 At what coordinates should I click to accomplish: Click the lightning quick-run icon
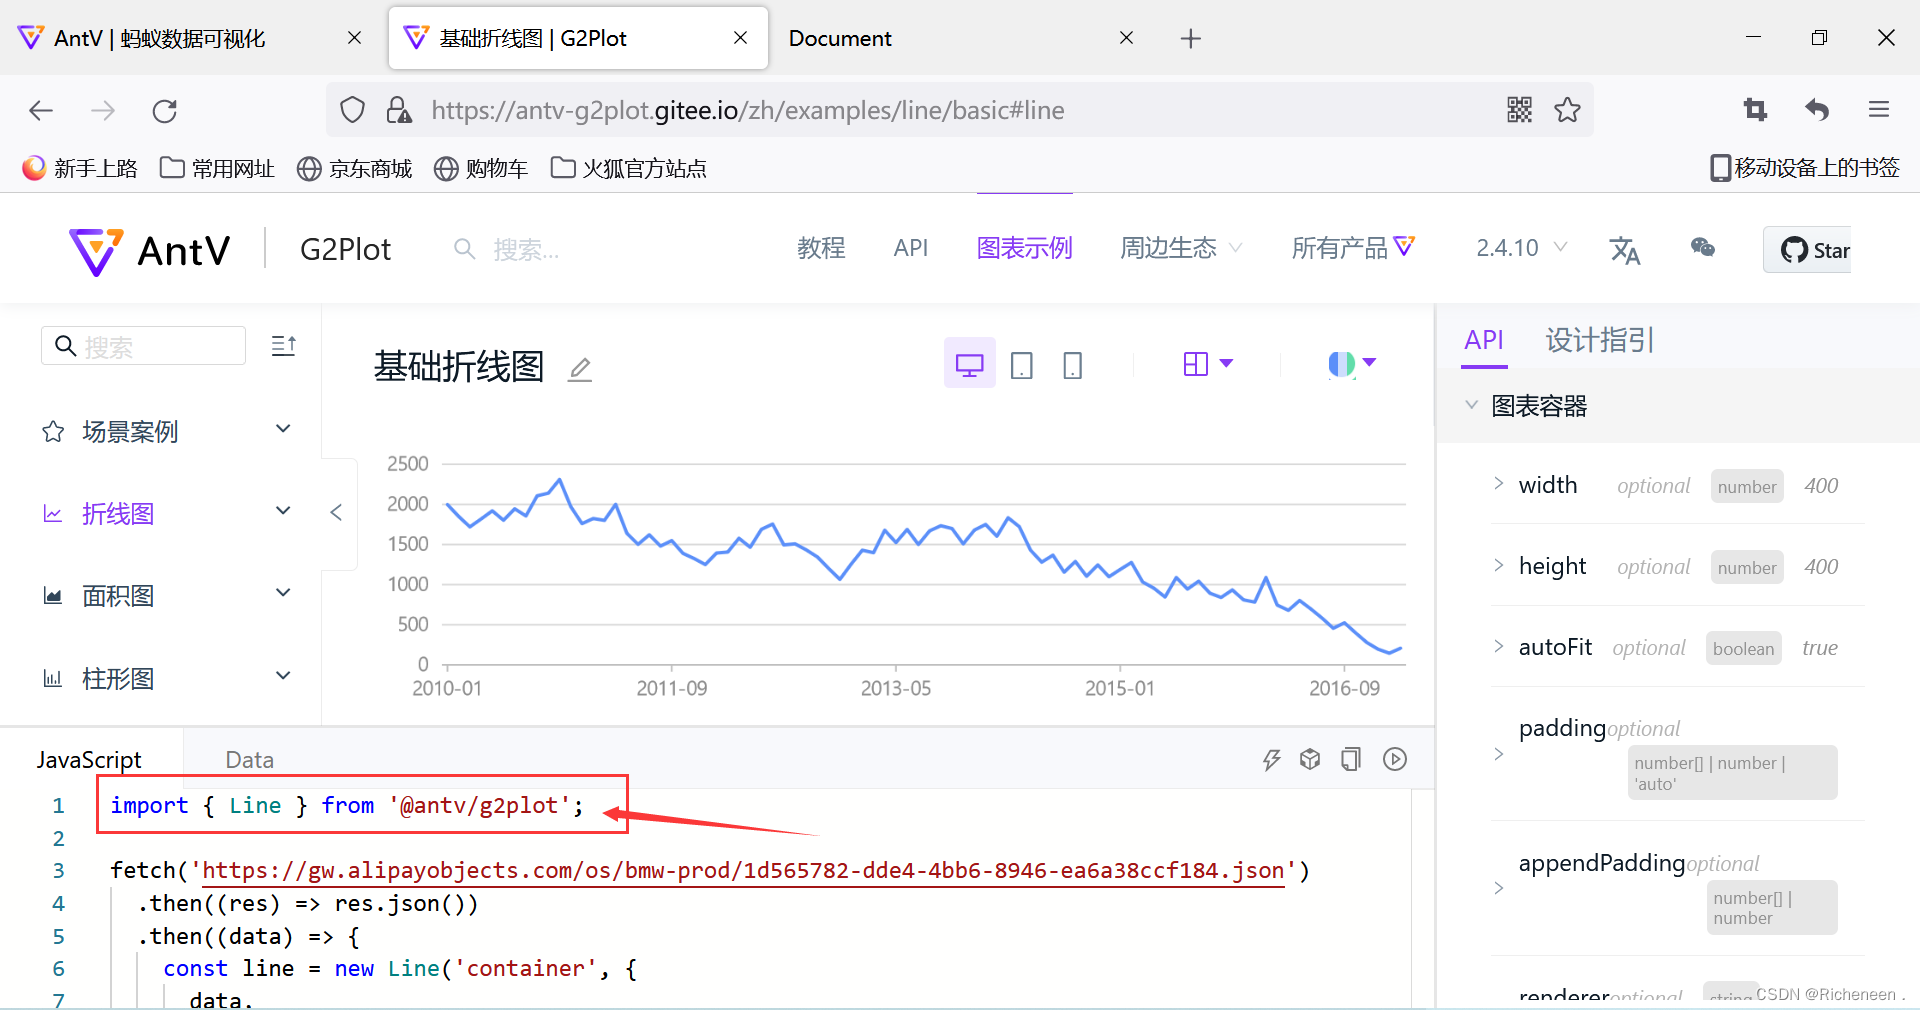(x=1271, y=760)
